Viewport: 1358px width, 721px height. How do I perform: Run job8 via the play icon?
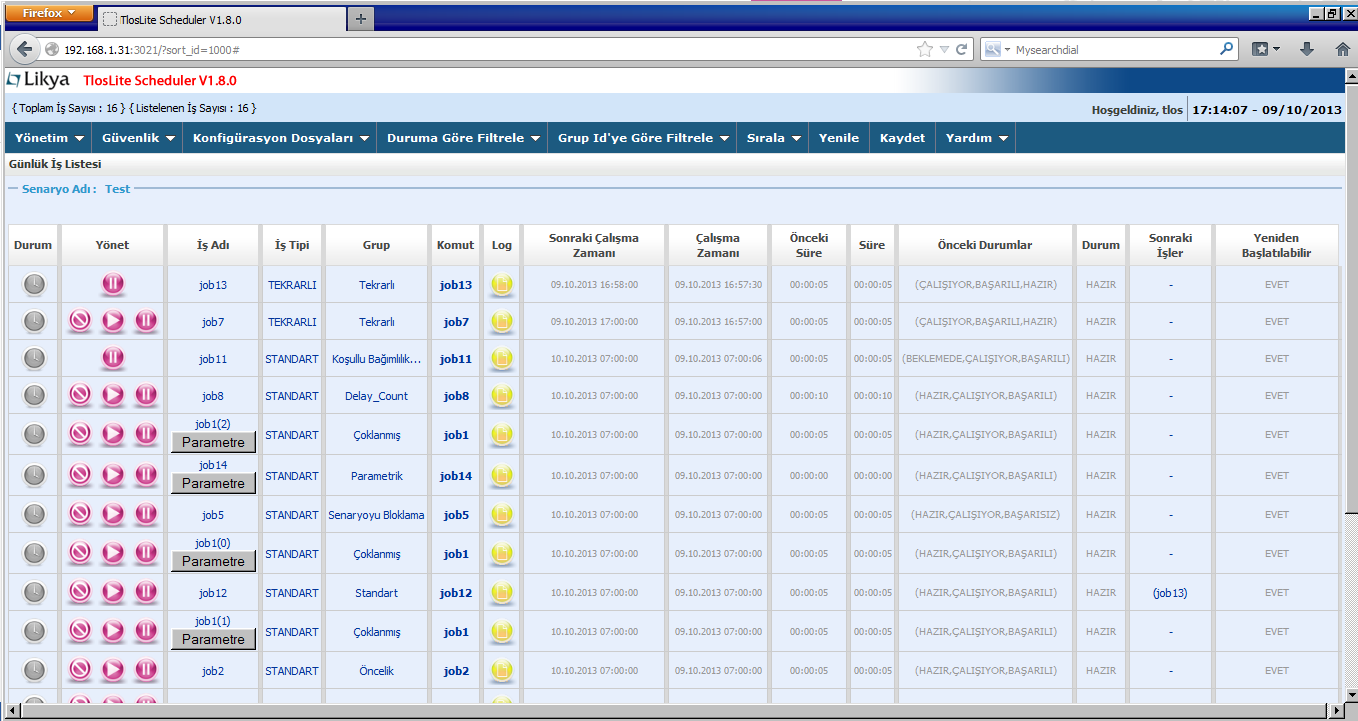tap(113, 396)
